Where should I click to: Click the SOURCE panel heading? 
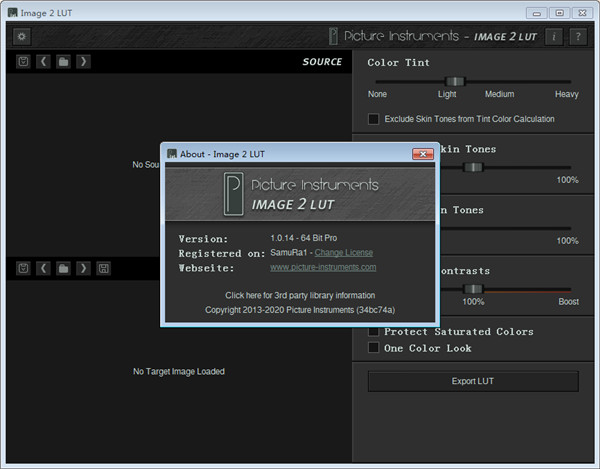[322, 62]
